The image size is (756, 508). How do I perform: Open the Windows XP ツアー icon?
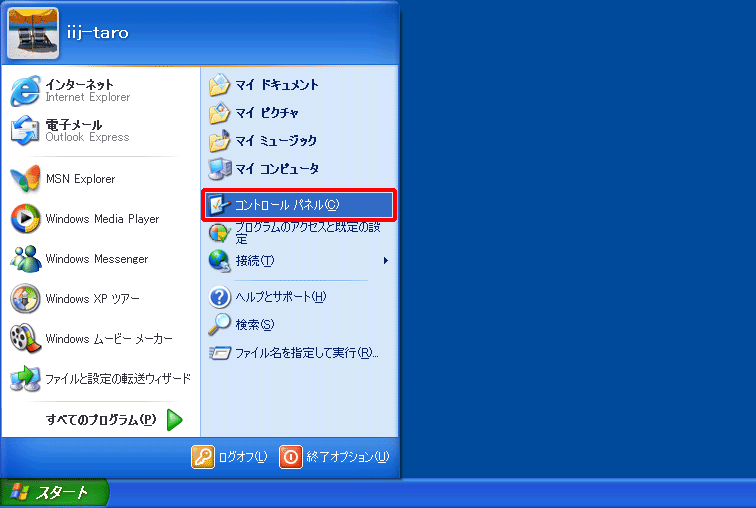click(x=25, y=299)
